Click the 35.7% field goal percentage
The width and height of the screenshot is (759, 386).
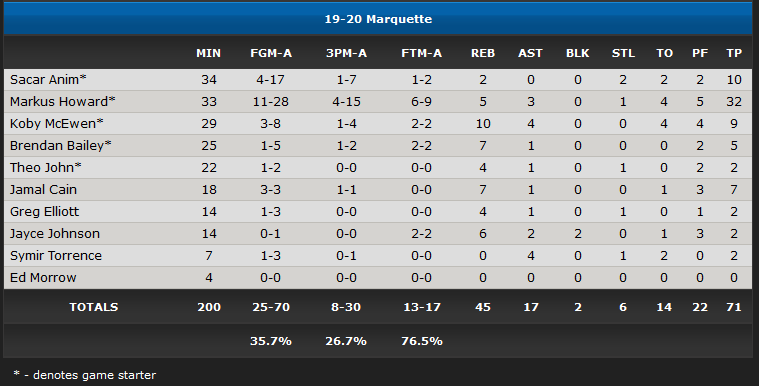[x=271, y=341]
